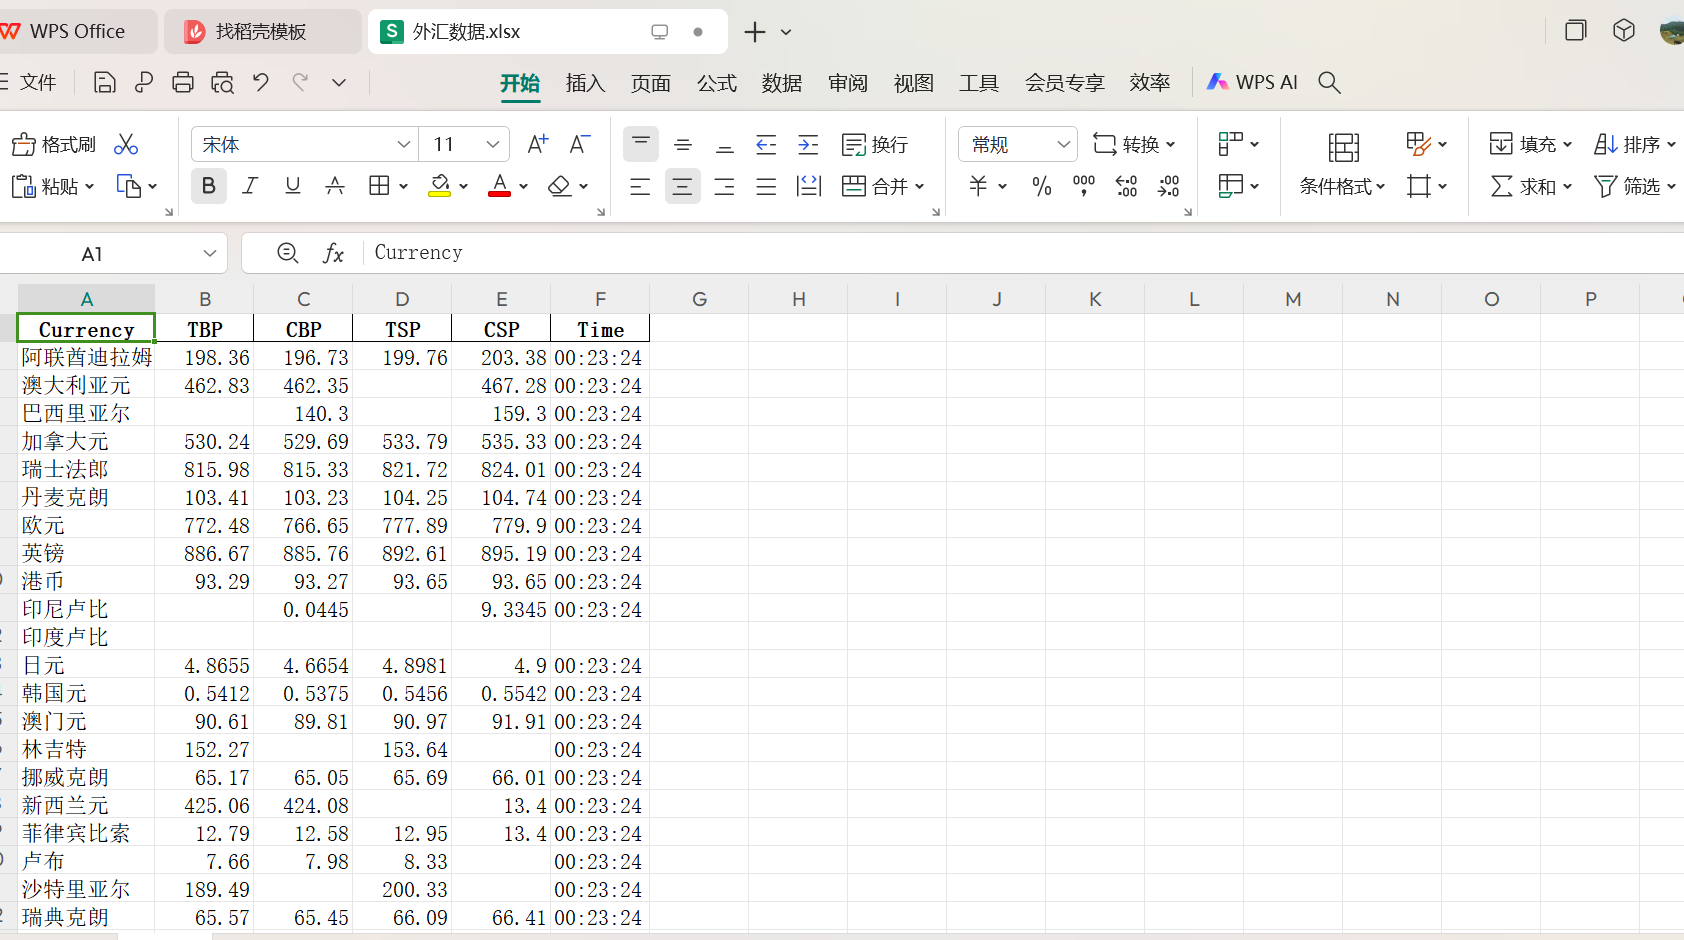
Task: Click the Save icon in quick toolbar
Action: click(x=104, y=82)
